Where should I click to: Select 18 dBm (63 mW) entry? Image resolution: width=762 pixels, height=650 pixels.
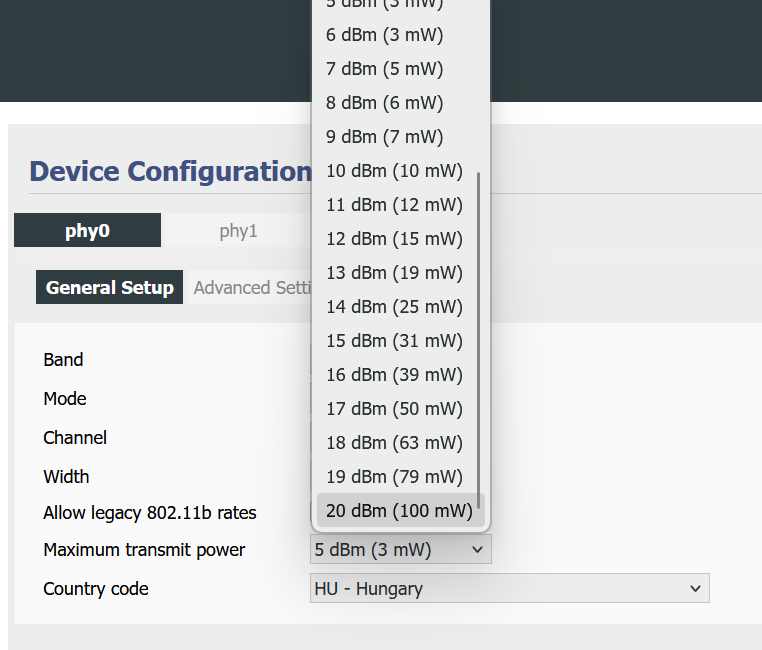click(x=394, y=443)
